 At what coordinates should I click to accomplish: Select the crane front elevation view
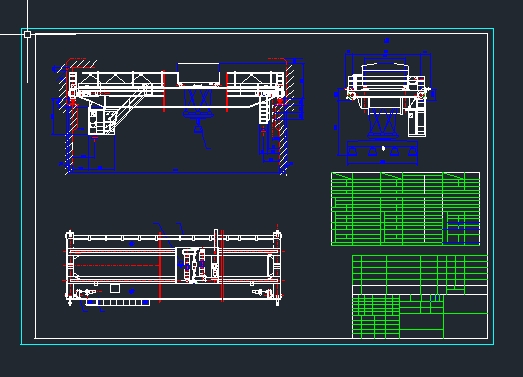(x=177, y=116)
